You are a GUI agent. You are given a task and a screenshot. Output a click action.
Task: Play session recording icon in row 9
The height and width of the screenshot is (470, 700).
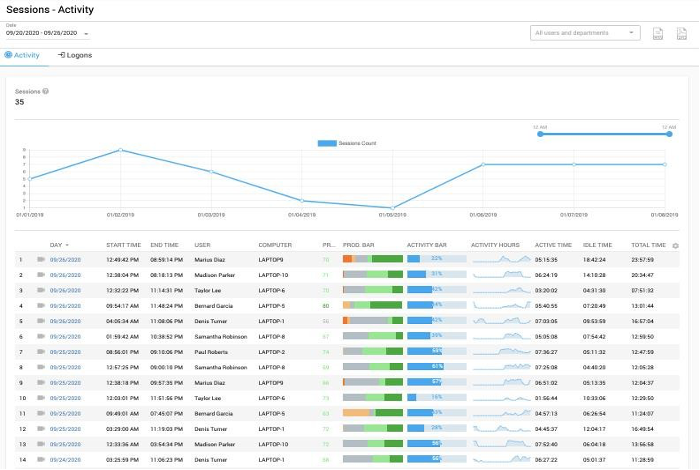(x=41, y=383)
